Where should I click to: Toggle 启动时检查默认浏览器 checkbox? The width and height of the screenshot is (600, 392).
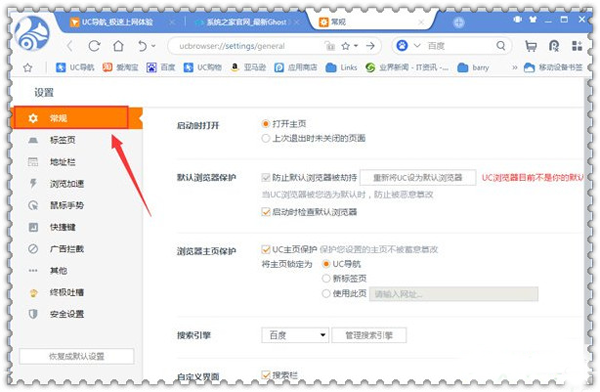tap(266, 212)
